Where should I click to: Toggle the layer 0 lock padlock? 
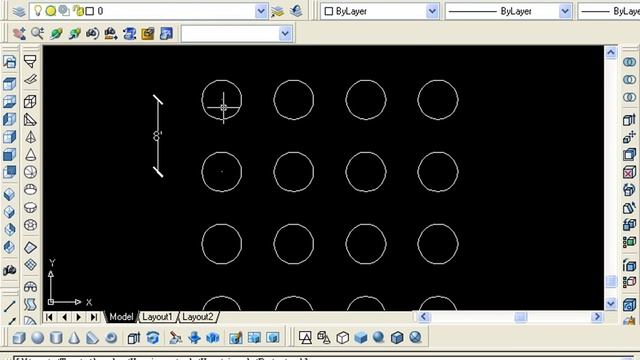pos(78,11)
